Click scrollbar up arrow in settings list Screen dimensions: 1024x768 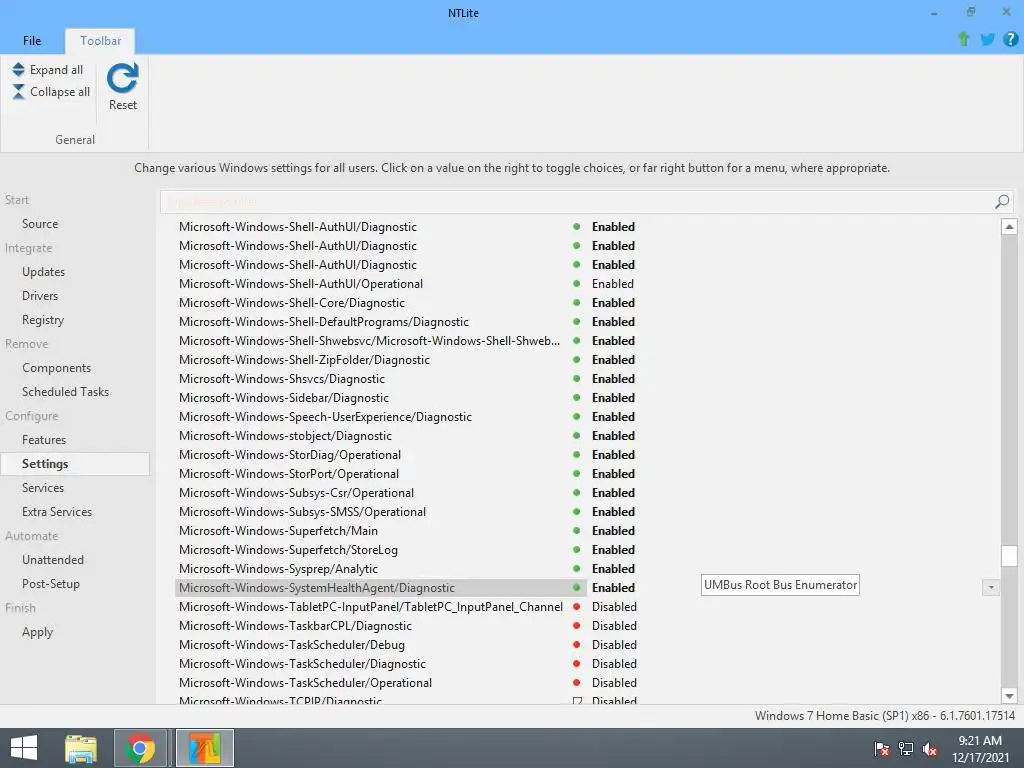point(1009,227)
